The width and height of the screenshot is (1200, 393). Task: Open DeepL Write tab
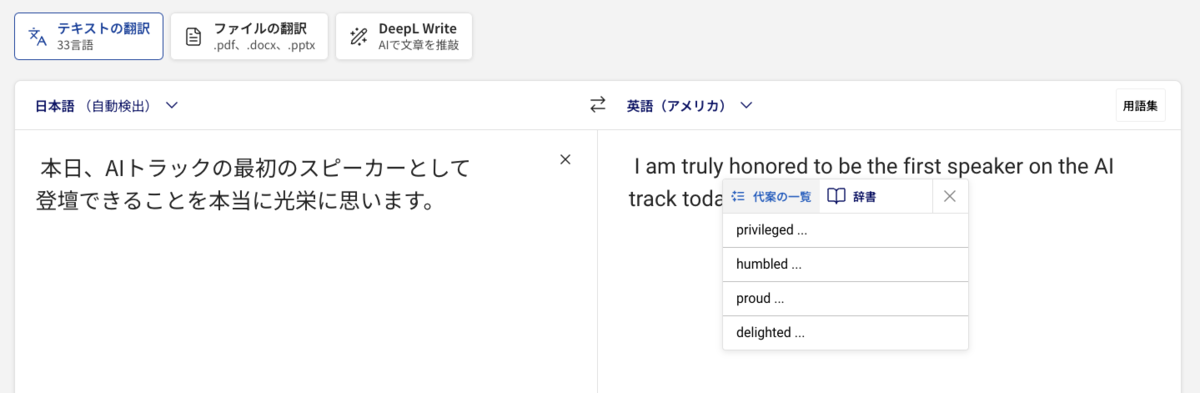[x=404, y=36]
